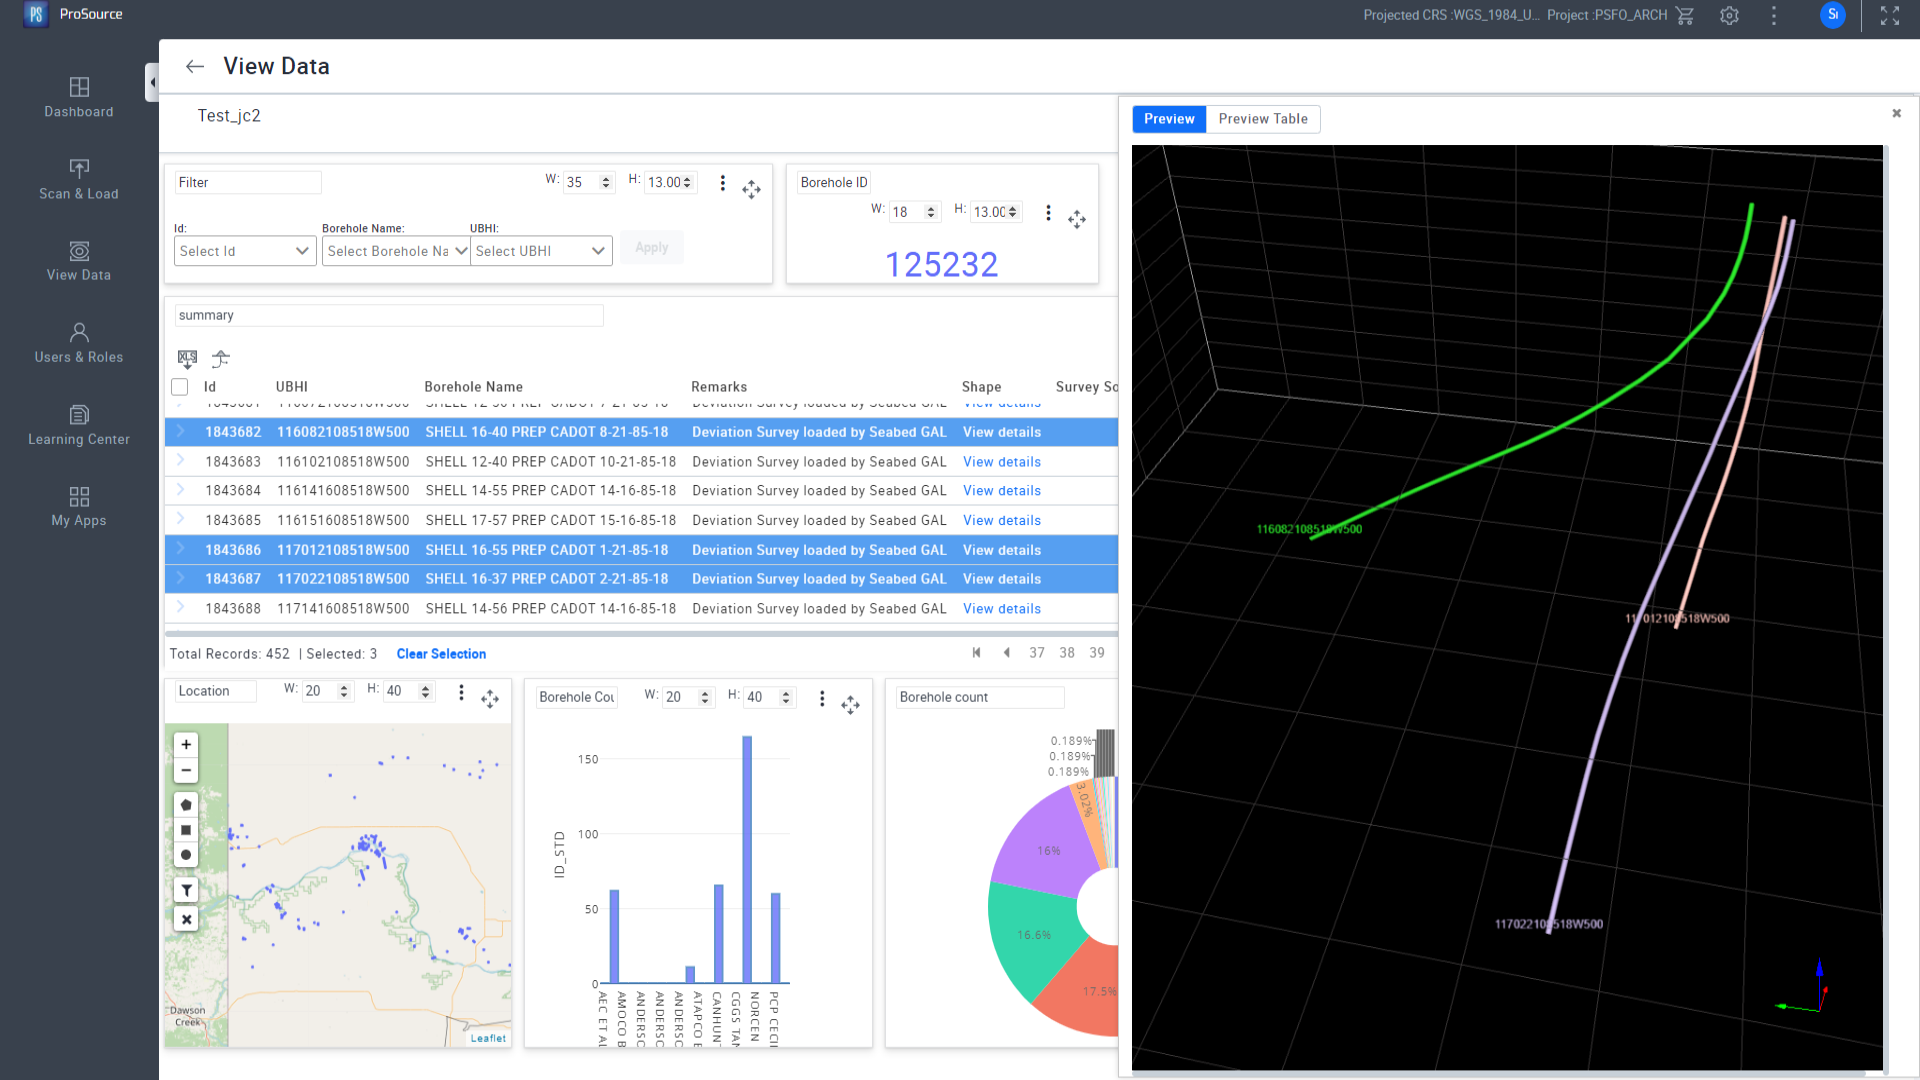This screenshot has height=1080, width=1920.
Task: Check the select-all checkbox in the table header
Action: pos(179,387)
